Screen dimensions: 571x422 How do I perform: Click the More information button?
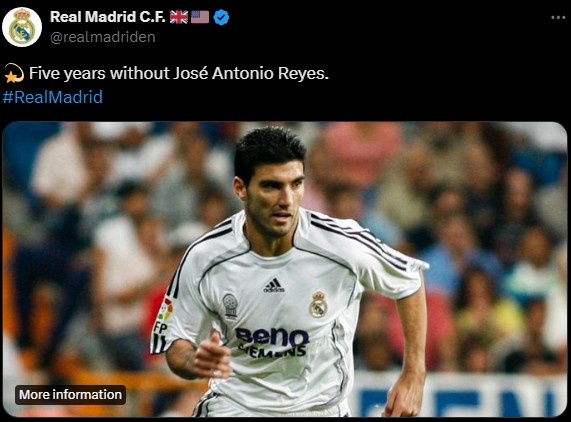click(70, 395)
